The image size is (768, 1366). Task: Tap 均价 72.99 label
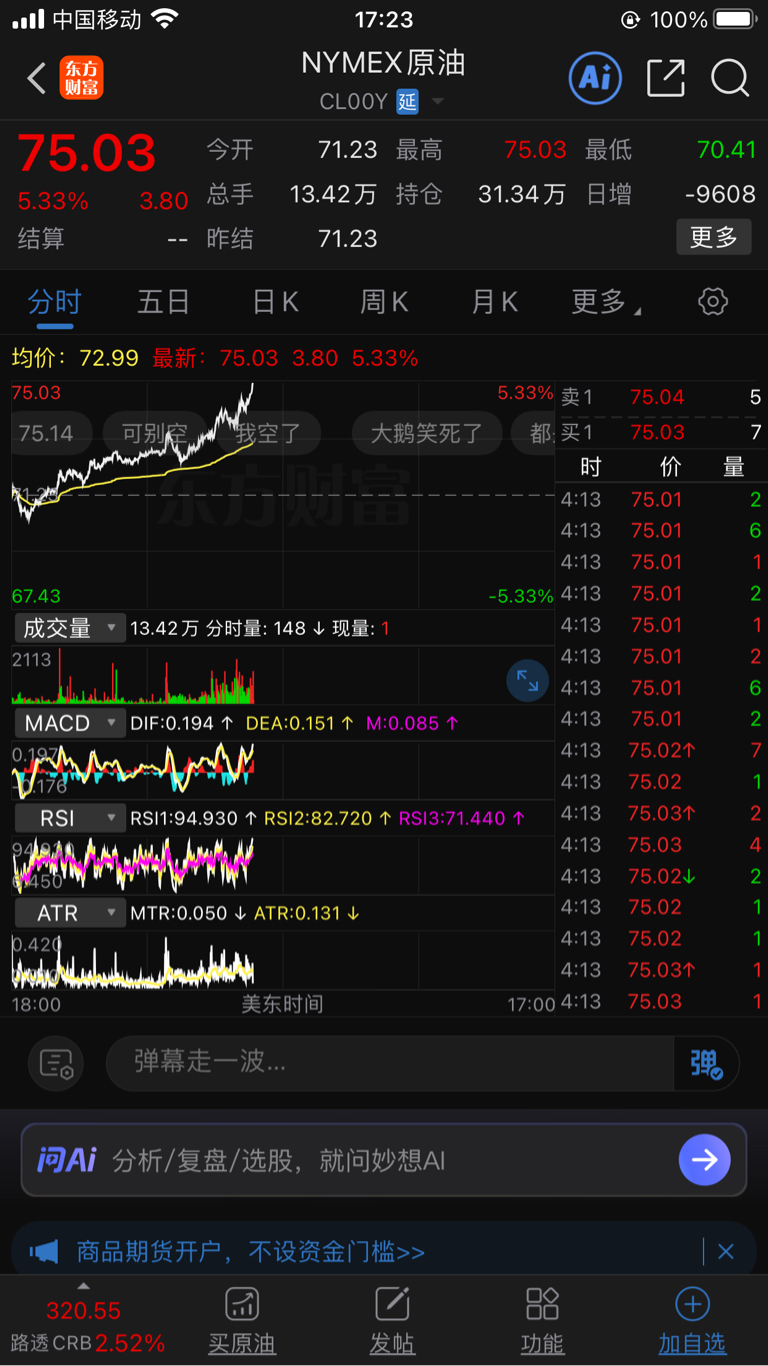75,357
